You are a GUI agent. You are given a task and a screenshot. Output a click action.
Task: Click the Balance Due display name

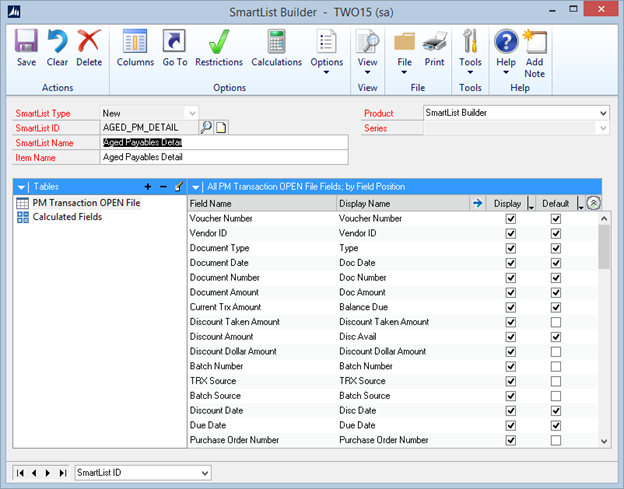(x=363, y=307)
